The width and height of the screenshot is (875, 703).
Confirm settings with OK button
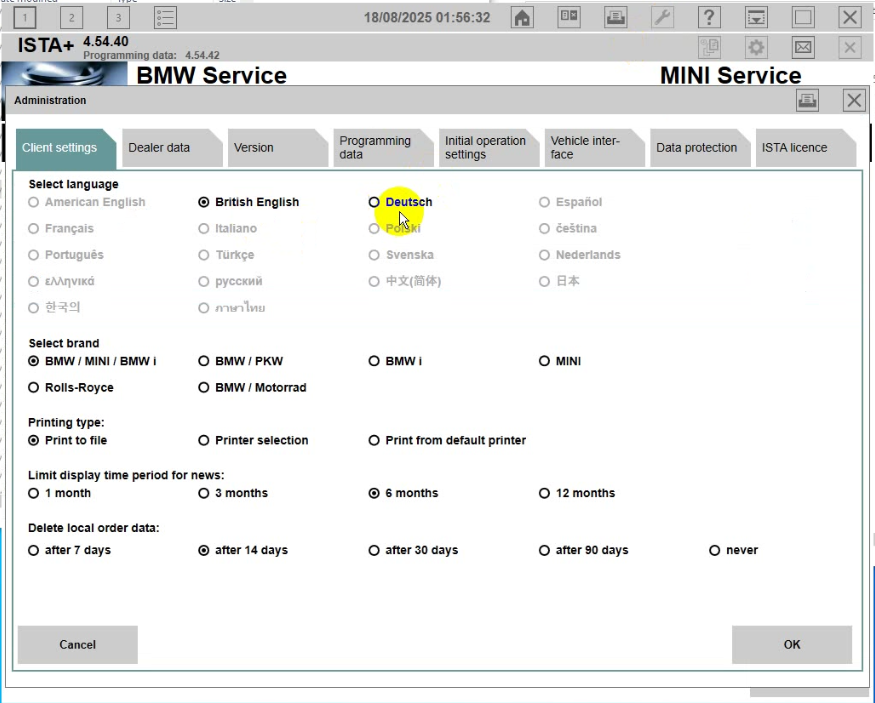pos(792,645)
